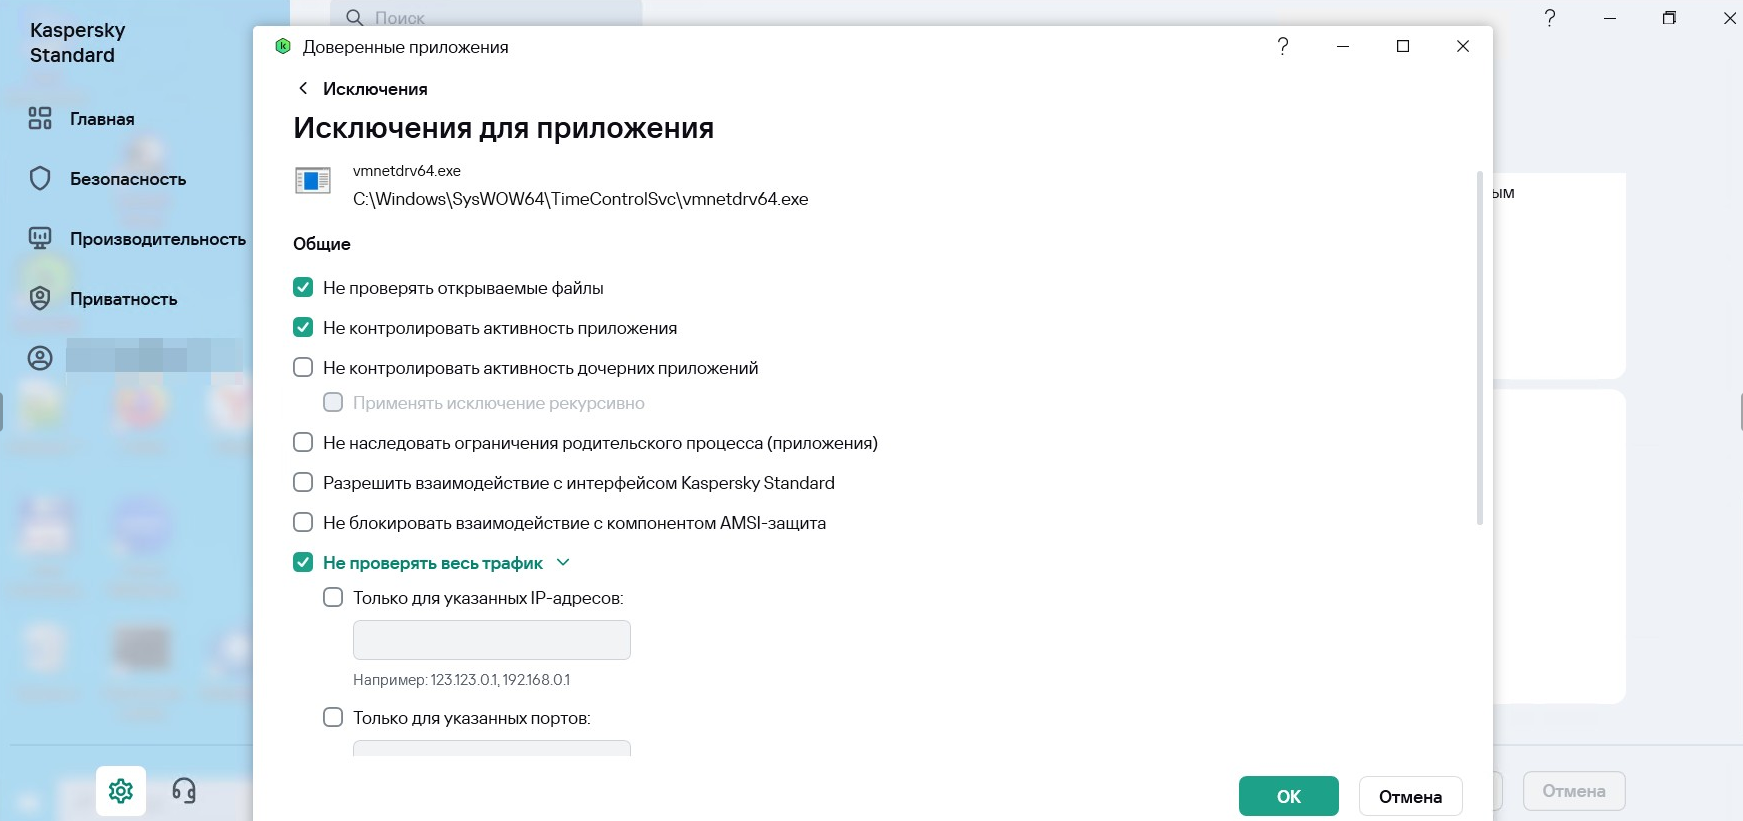This screenshot has height=821, width=1743.
Task: Uncheck Не проверять открываемые файлы
Action: 303,287
